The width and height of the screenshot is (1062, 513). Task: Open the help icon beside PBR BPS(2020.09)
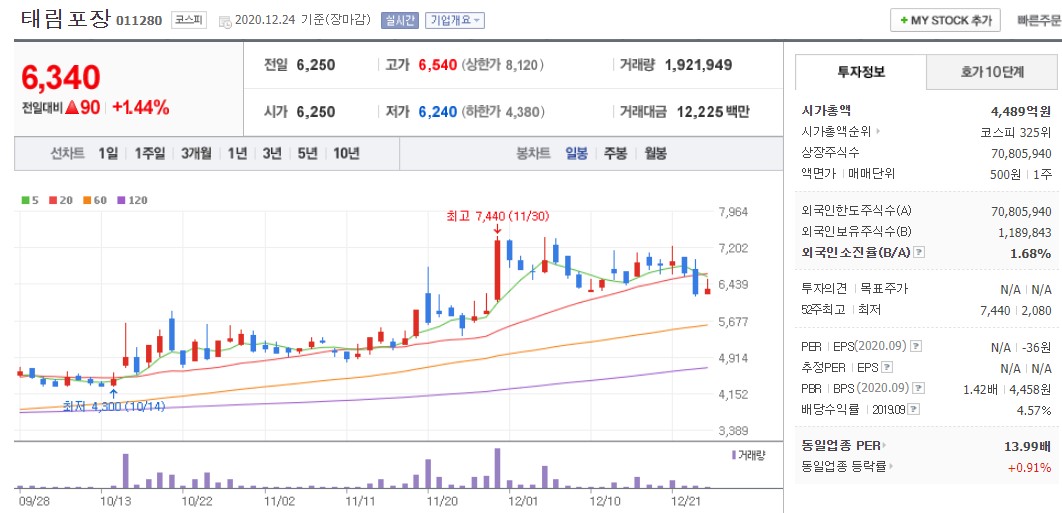[918, 389]
